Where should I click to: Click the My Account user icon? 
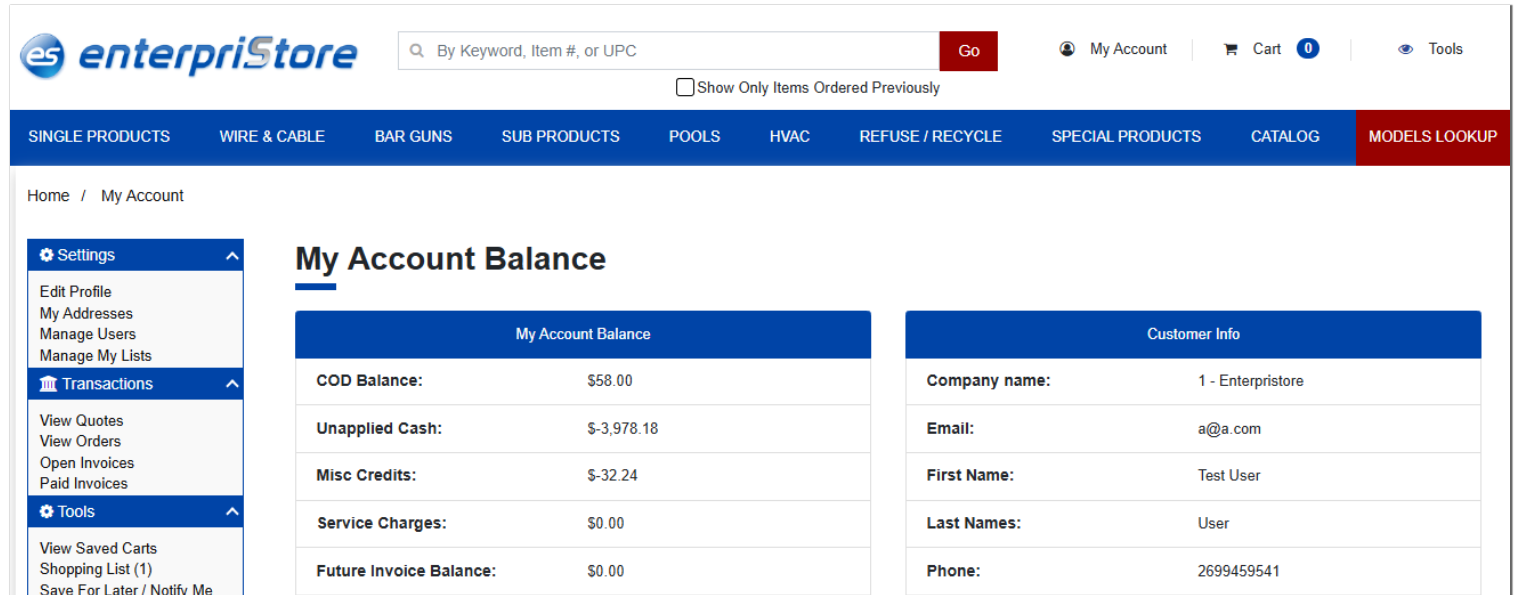tap(1067, 49)
